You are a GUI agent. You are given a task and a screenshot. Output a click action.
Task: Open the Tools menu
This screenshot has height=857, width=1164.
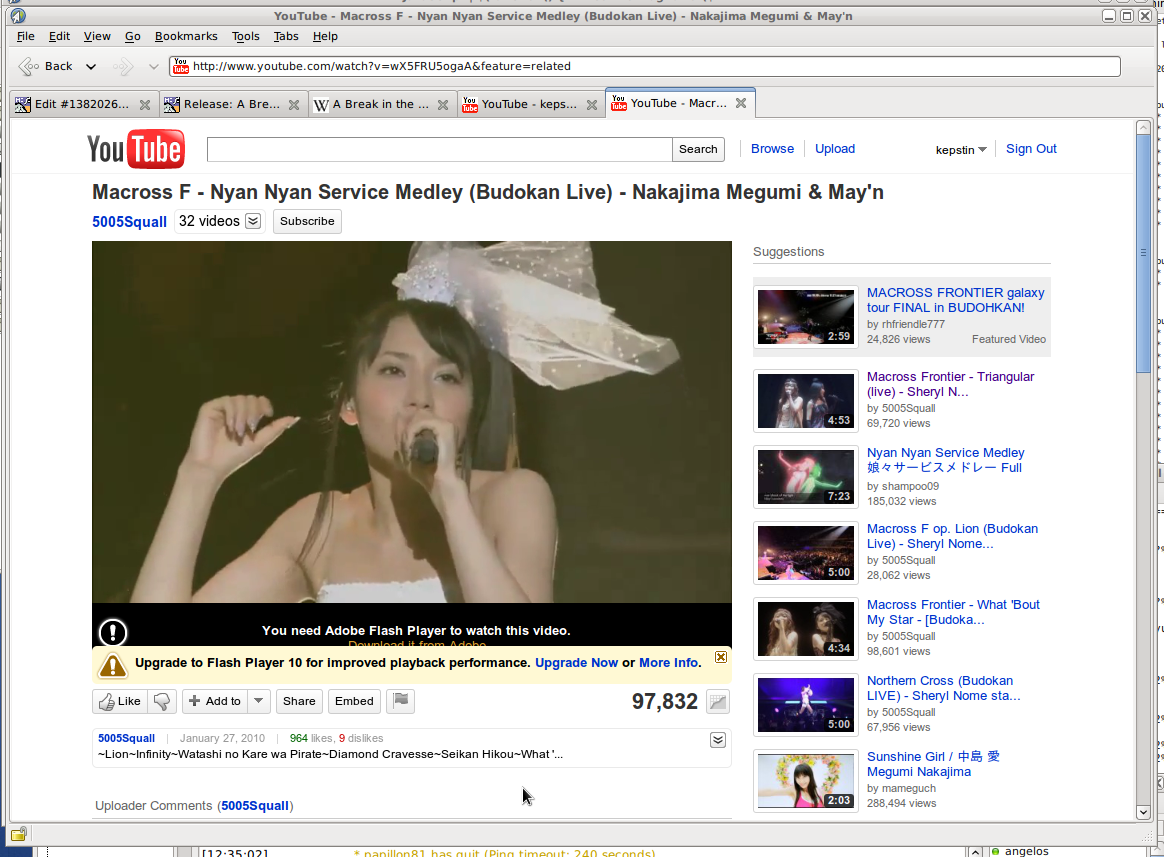coord(246,36)
